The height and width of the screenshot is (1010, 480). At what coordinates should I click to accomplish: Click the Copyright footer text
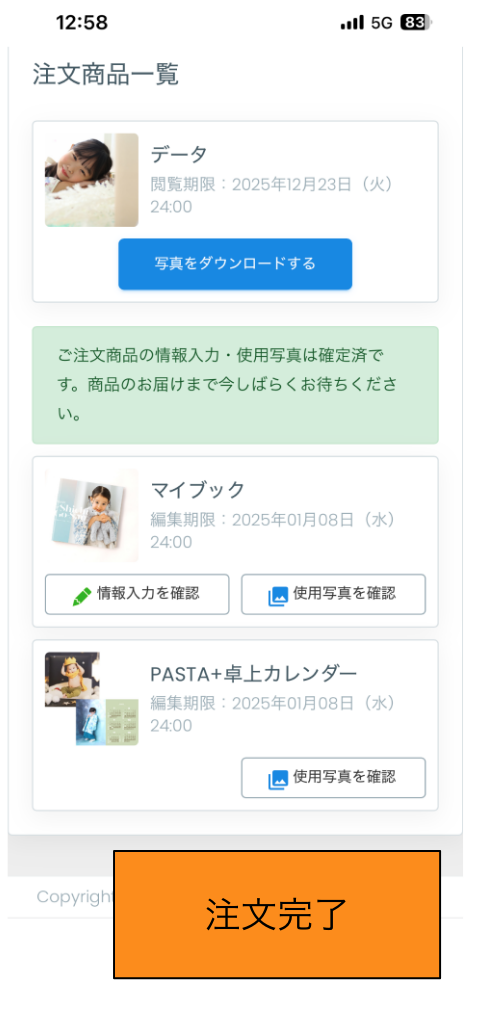(x=74, y=897)
